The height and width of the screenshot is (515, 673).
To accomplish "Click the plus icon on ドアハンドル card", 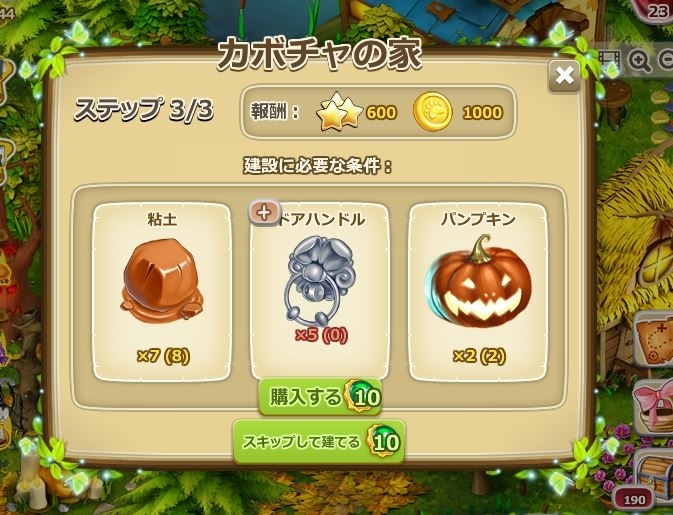I will [264, 212].
